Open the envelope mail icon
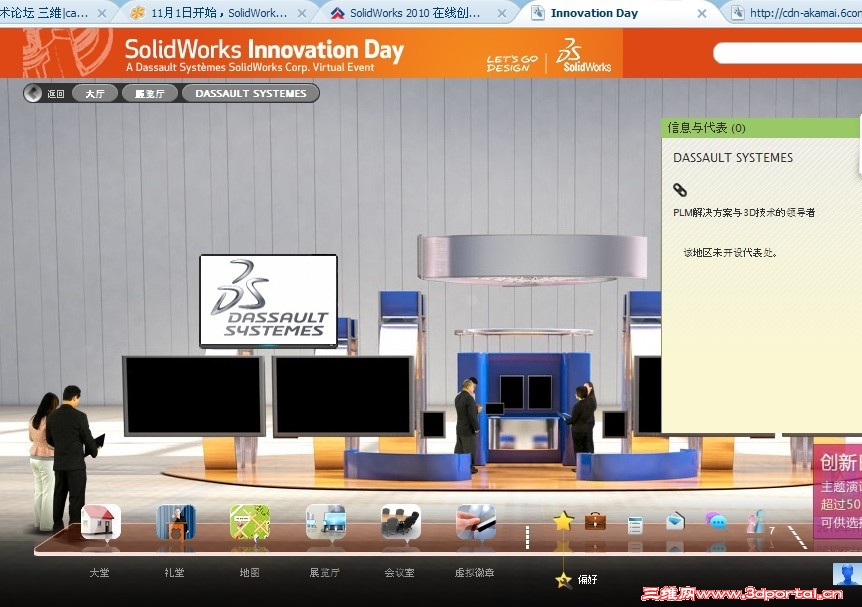Image resolution: width=862 pixels, height=607 pixels. coord(675,520)
